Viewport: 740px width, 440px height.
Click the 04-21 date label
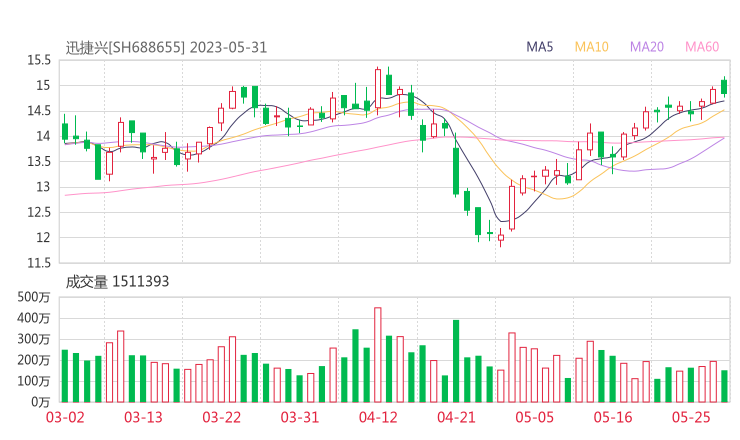pyautogui.click(x=456, y=417)
